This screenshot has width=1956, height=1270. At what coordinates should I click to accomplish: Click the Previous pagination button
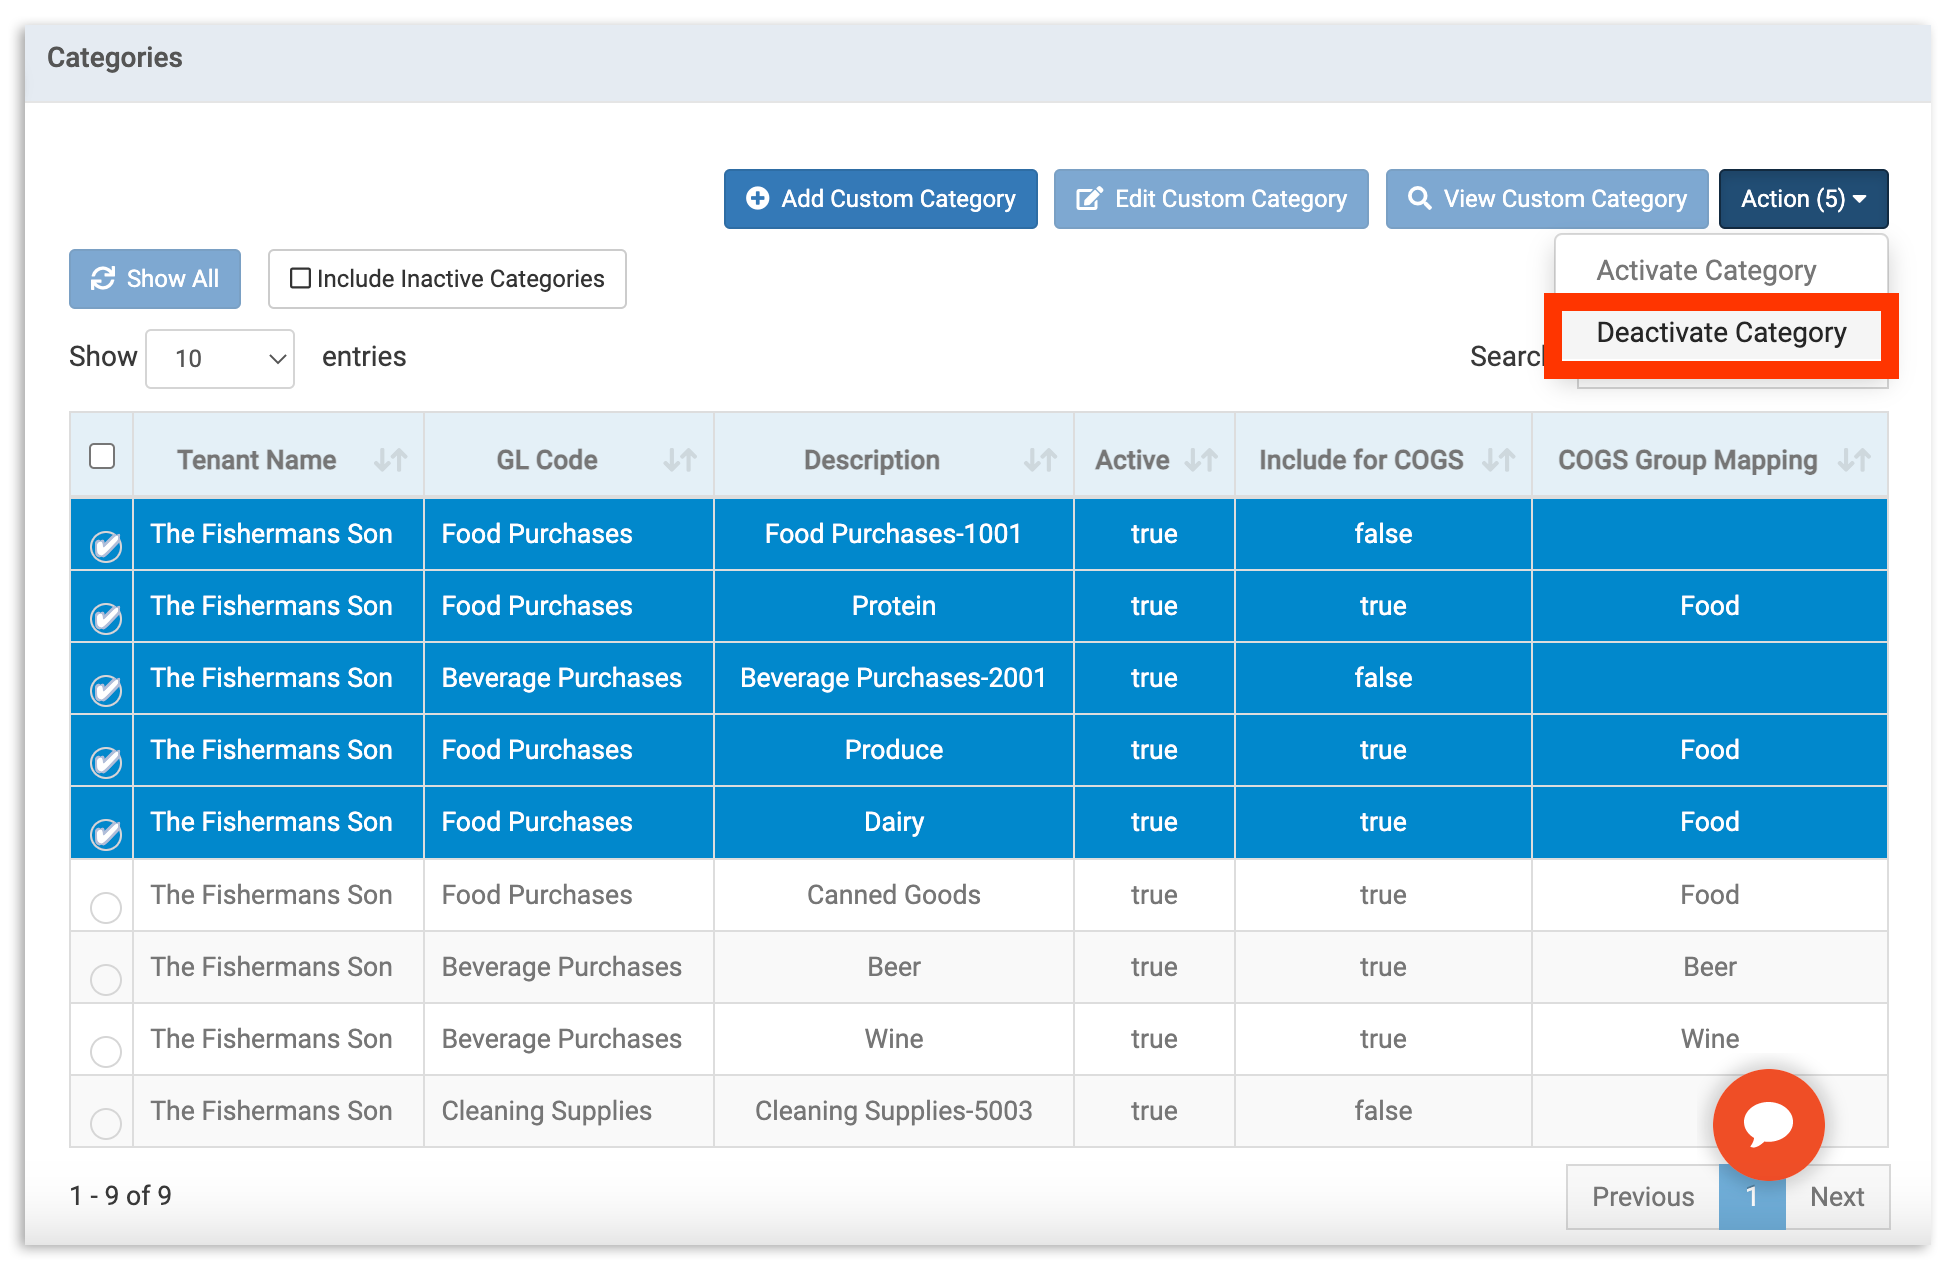click(x=1642, y=1196)
